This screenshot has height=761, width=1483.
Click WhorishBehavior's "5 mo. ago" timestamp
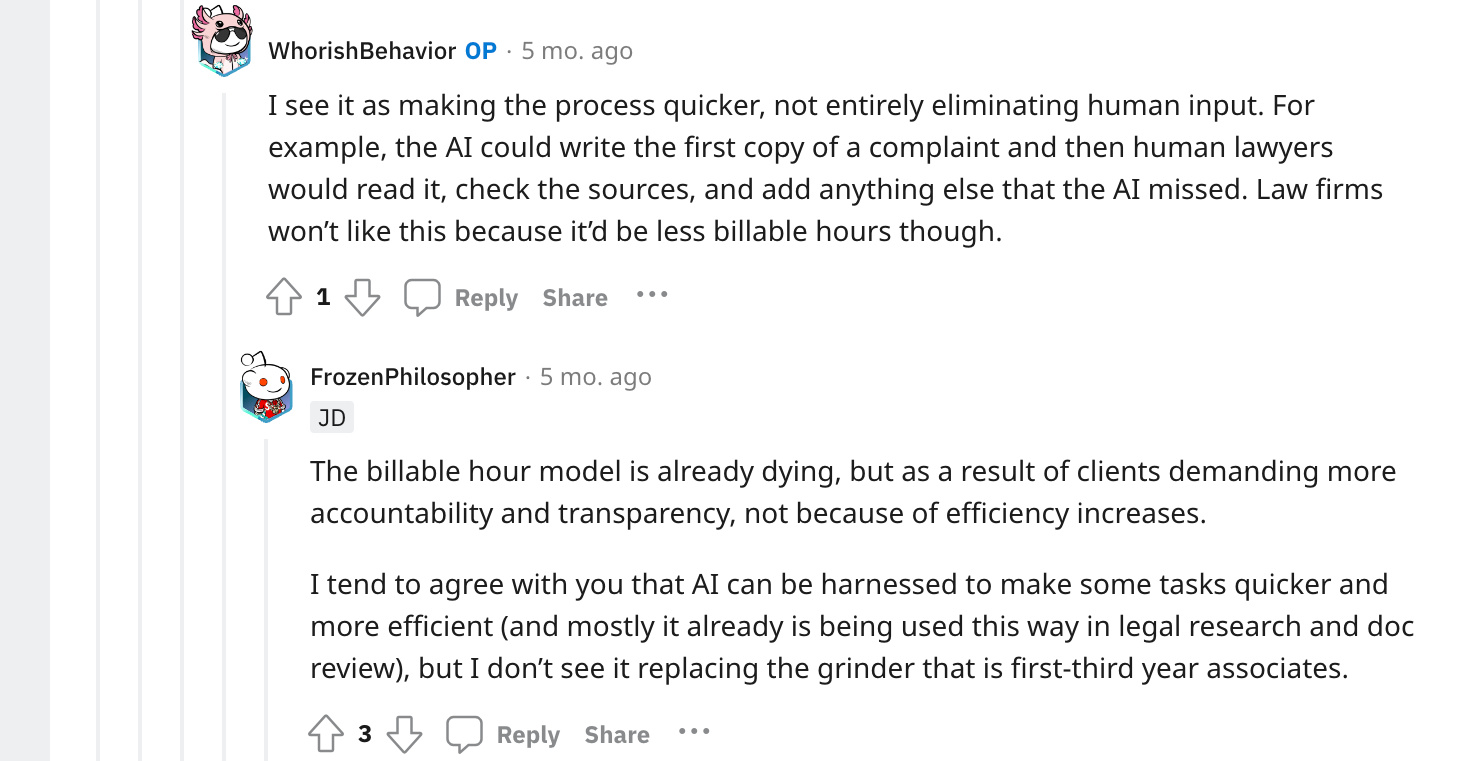577,51
